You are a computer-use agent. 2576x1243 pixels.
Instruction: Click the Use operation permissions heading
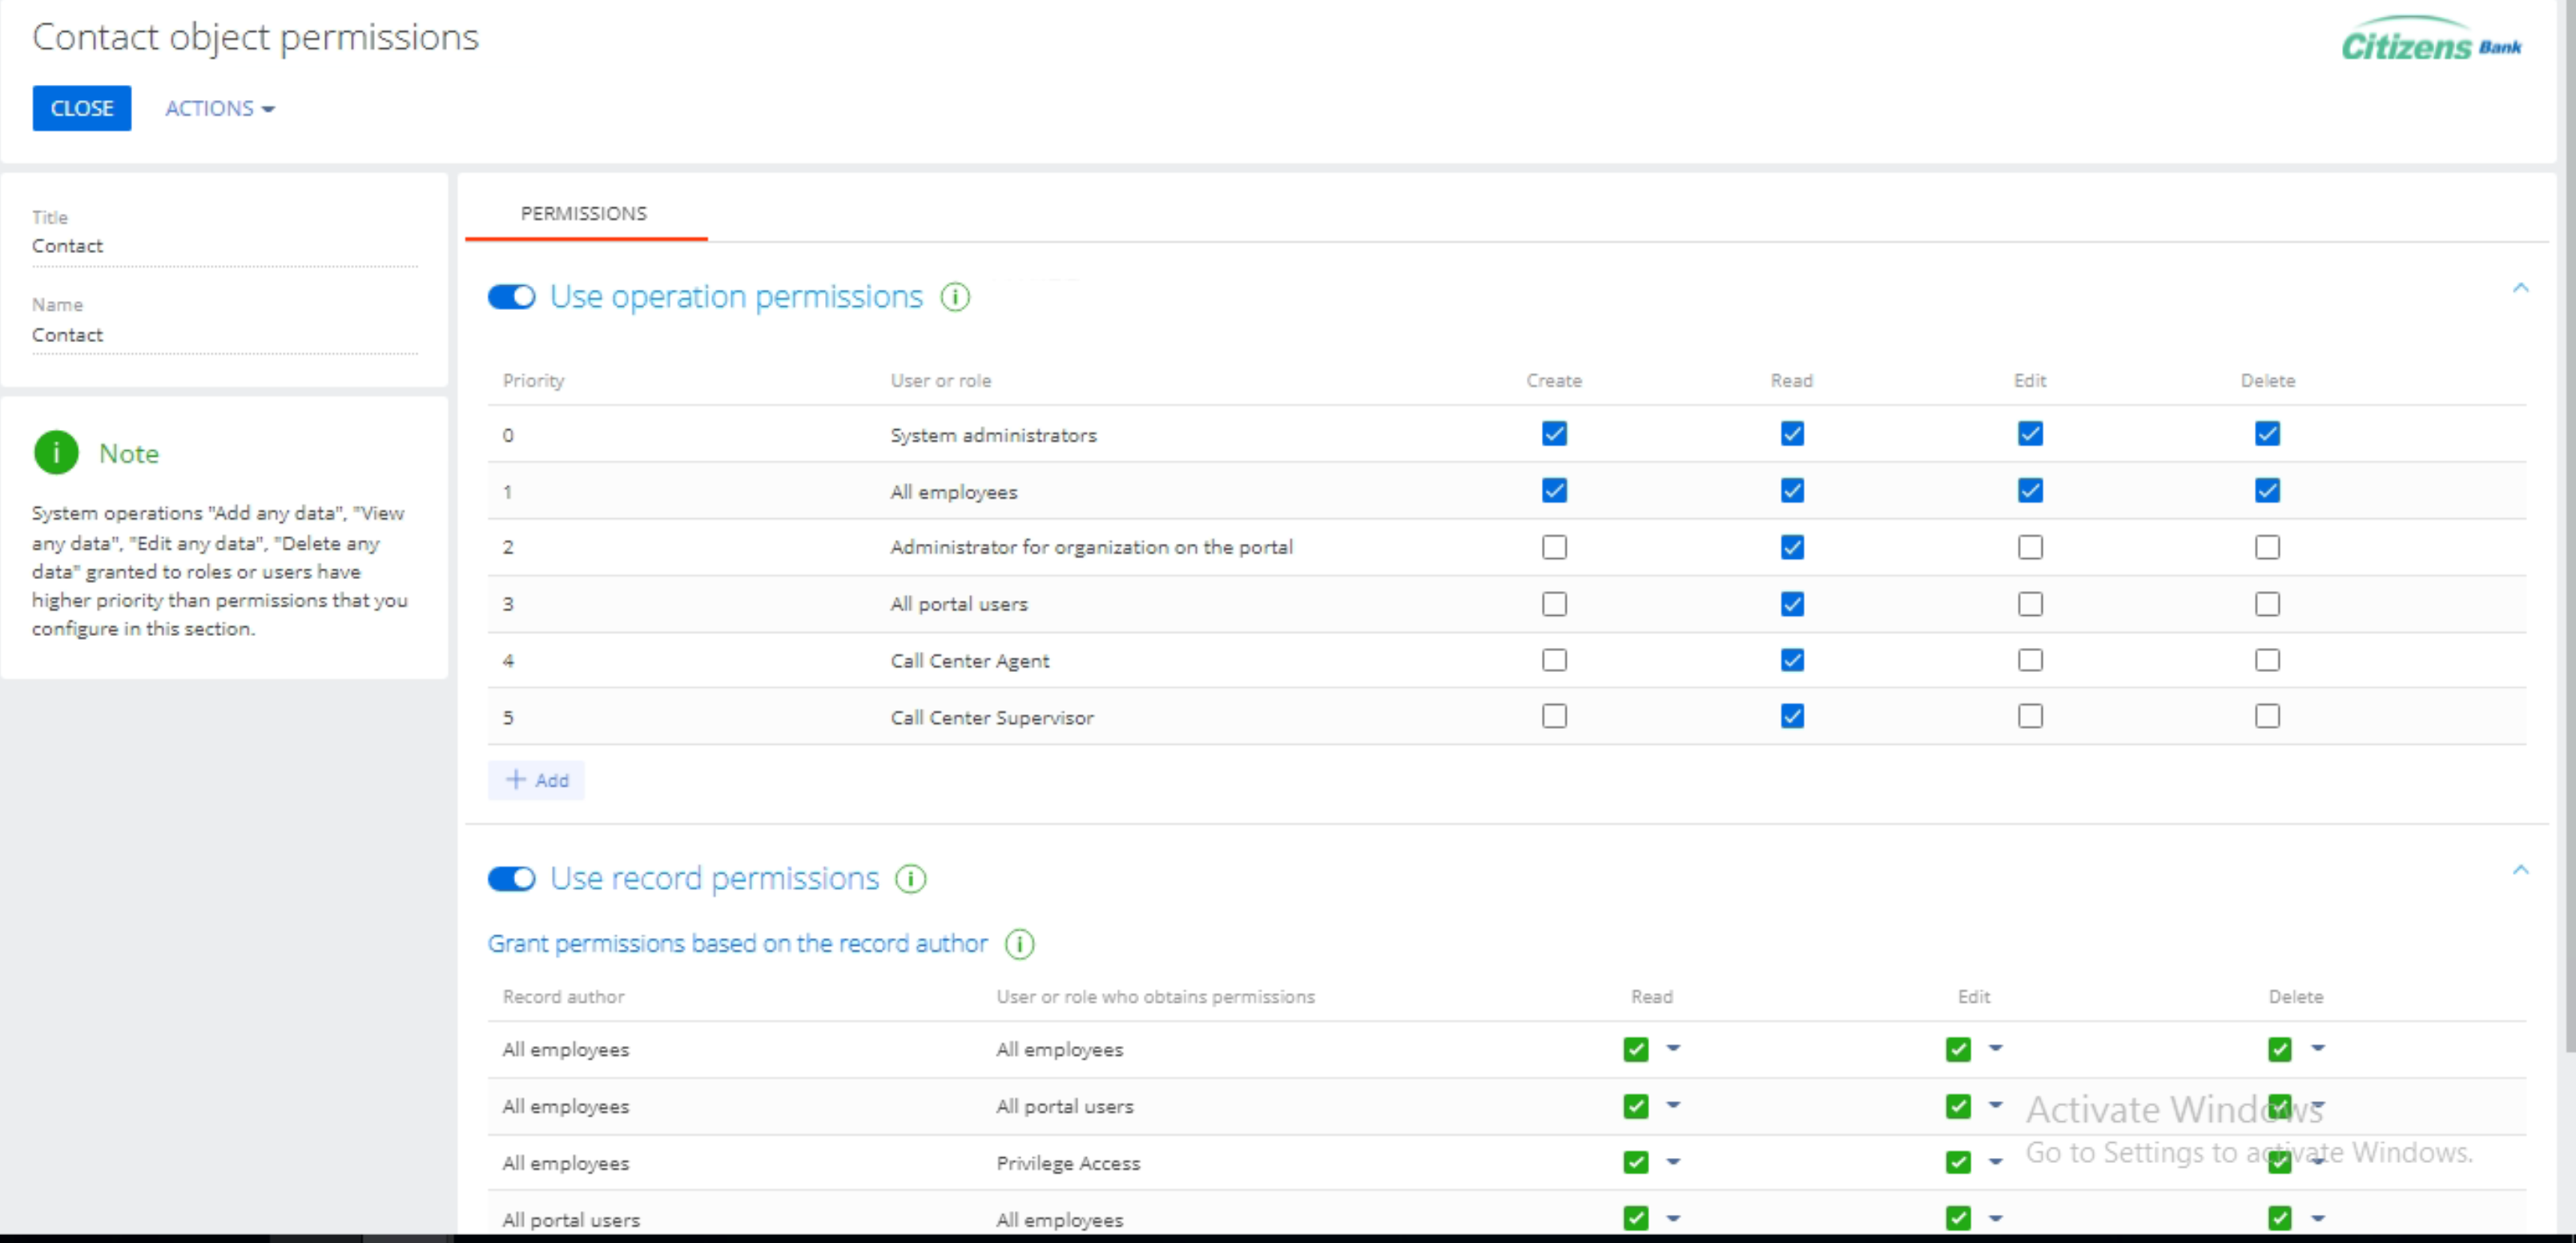pyautogui.click(x=736, y=297)
